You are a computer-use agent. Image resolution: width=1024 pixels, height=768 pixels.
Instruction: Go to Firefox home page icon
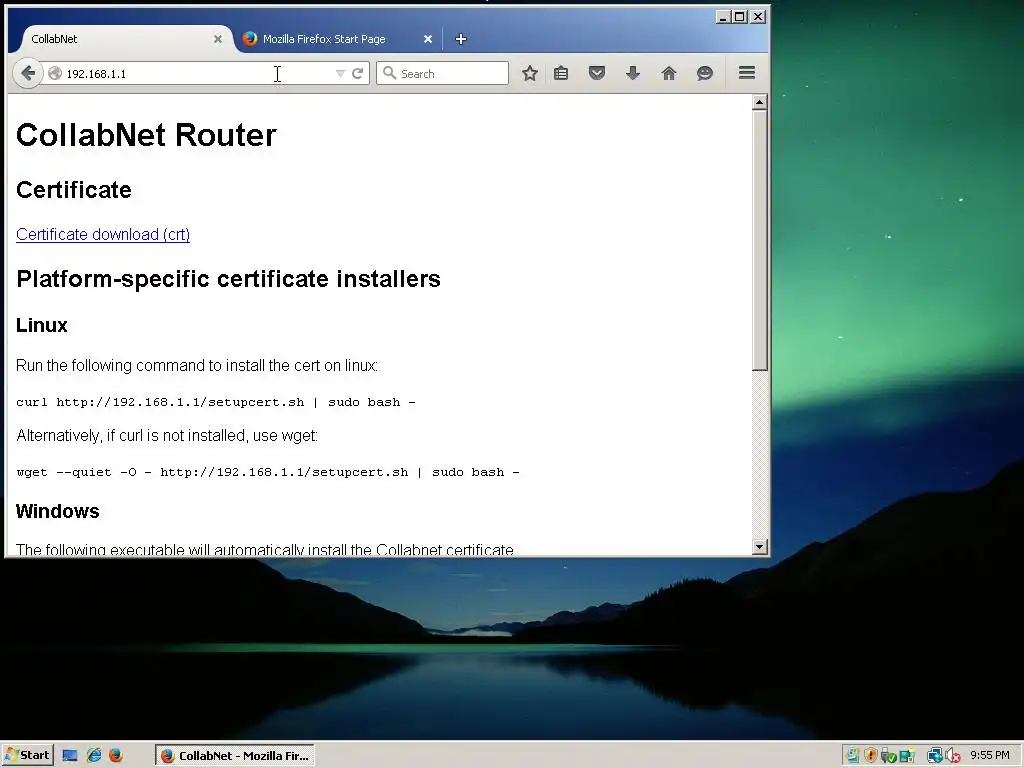tap(669, 73)
